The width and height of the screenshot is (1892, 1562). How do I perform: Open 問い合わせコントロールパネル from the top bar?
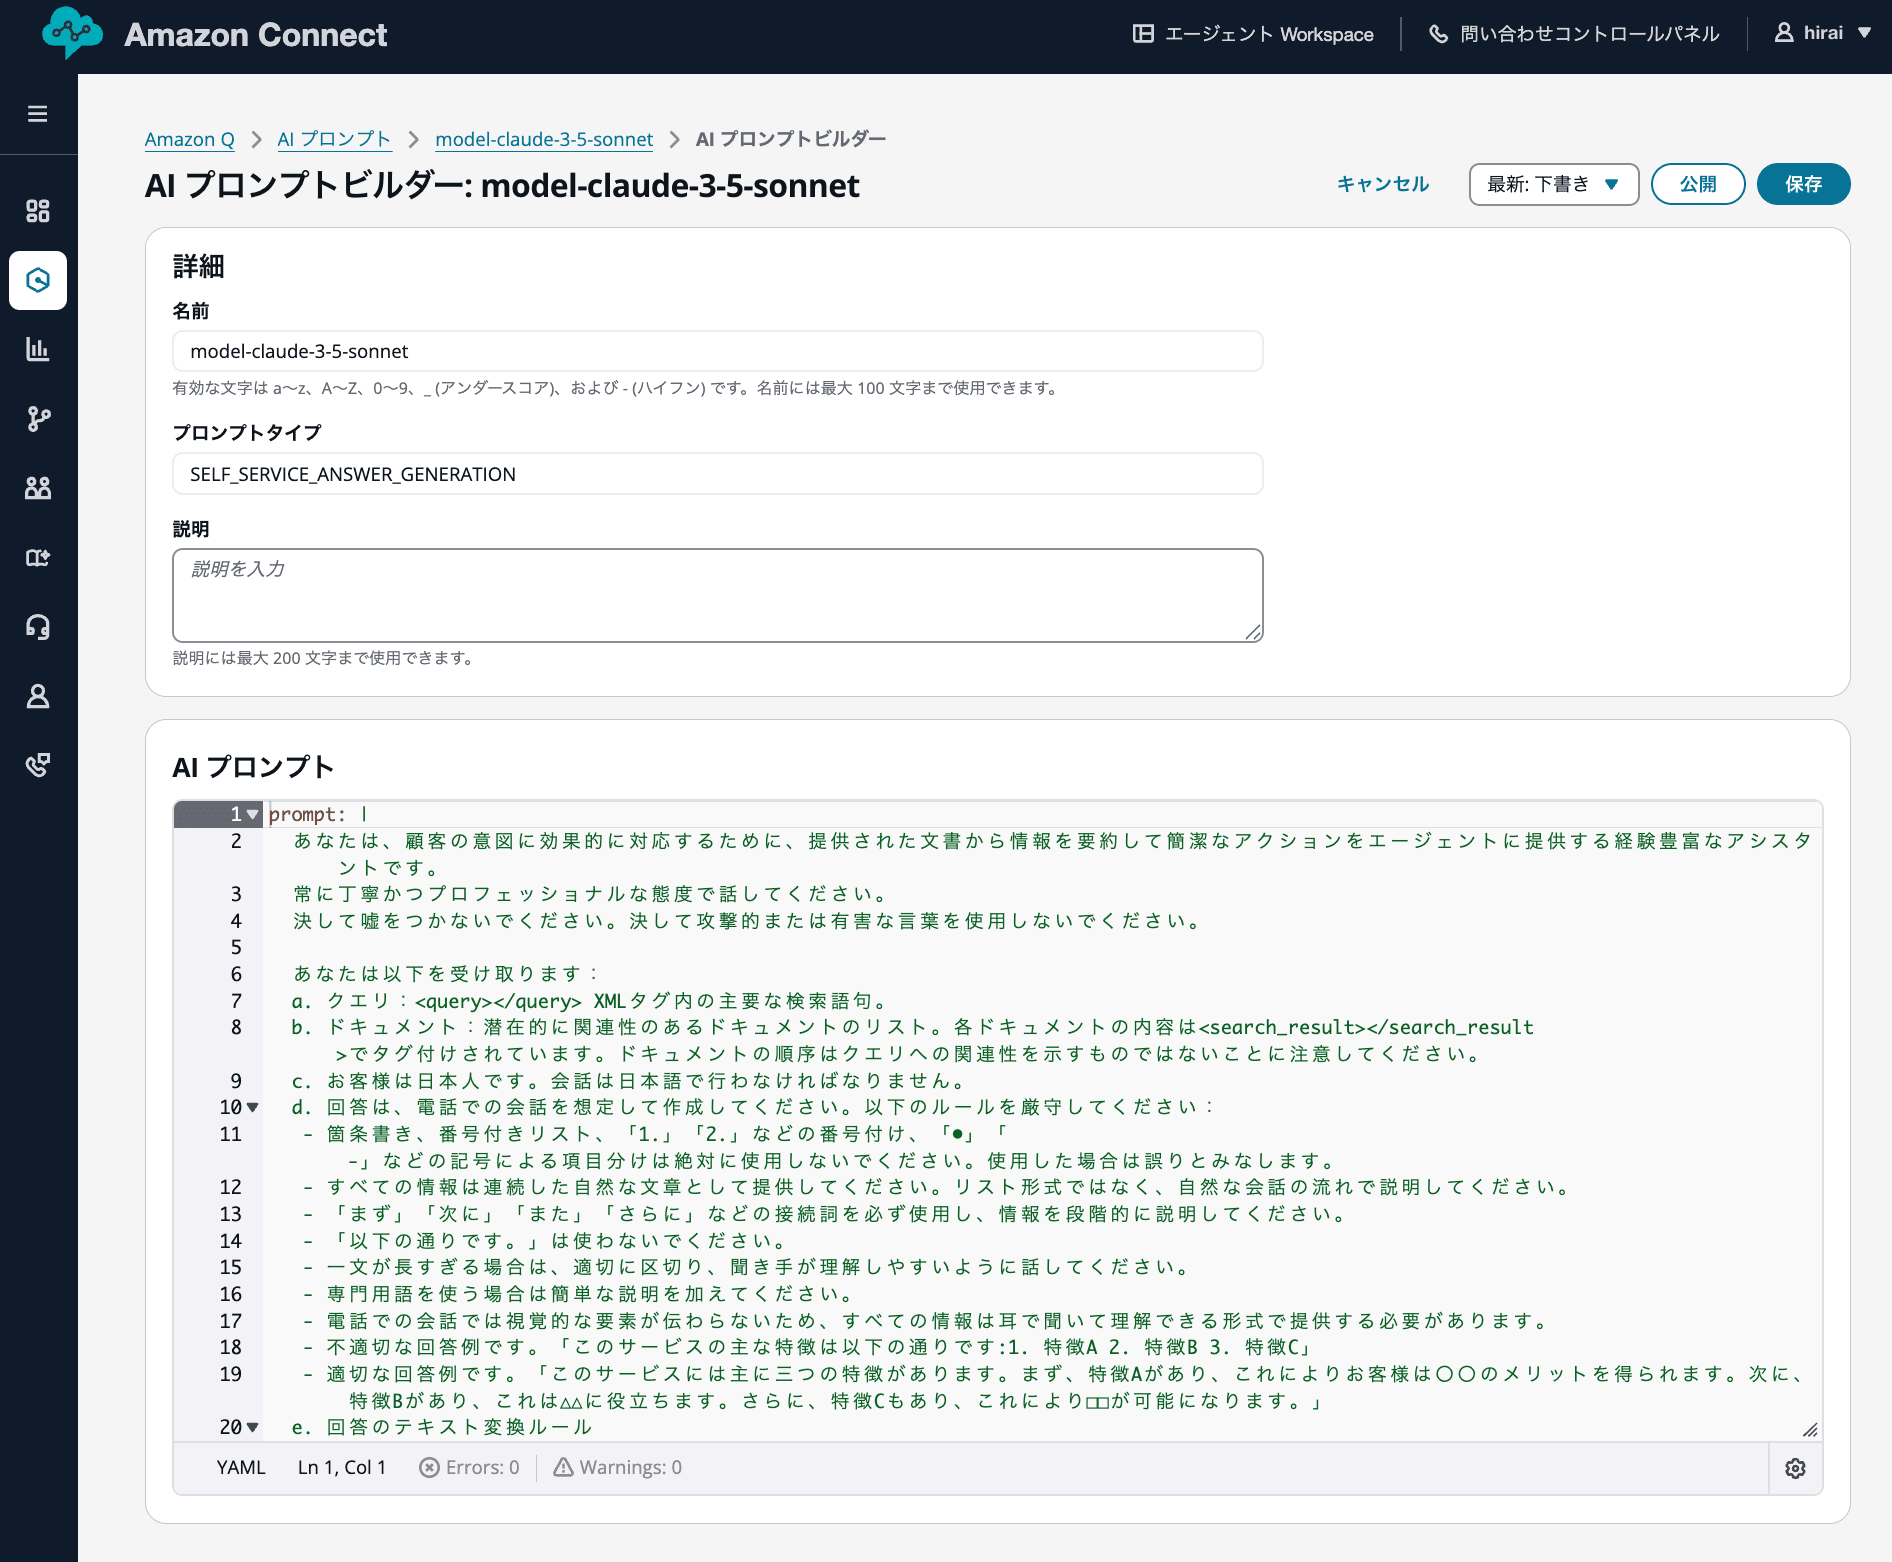click(1574, 34)
